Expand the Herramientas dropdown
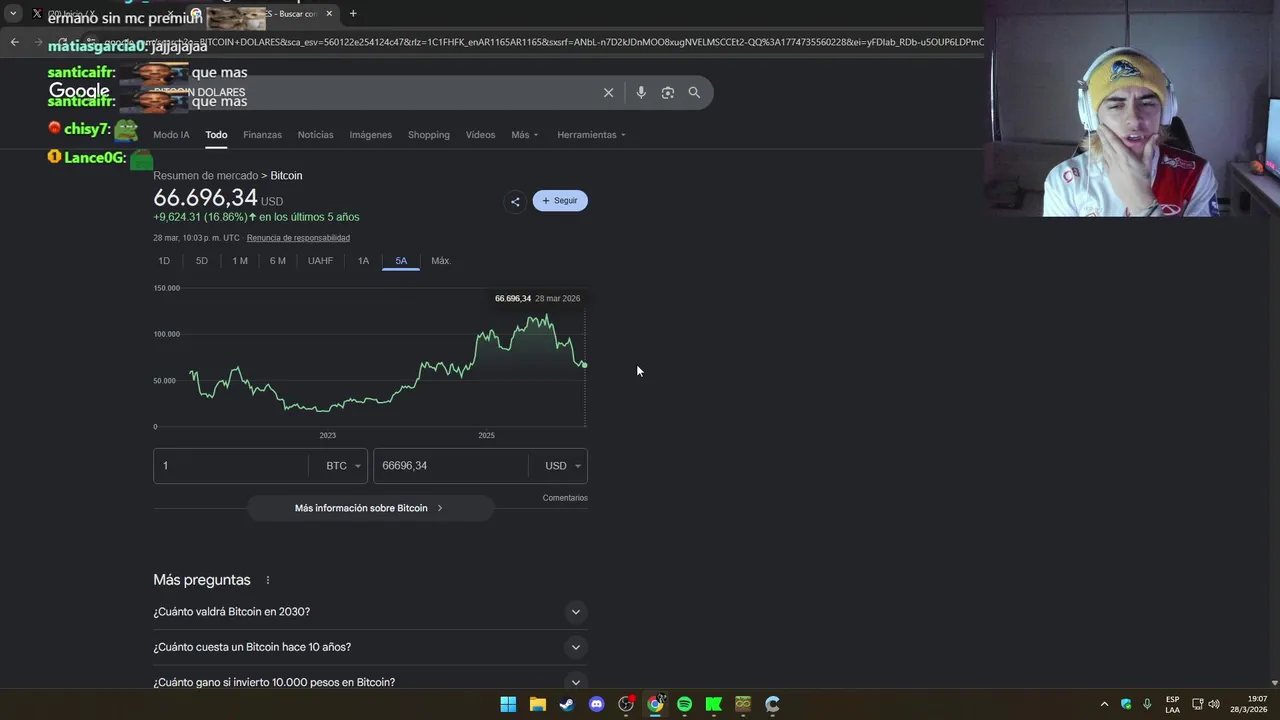1280x720 pixels. [591, 135]
